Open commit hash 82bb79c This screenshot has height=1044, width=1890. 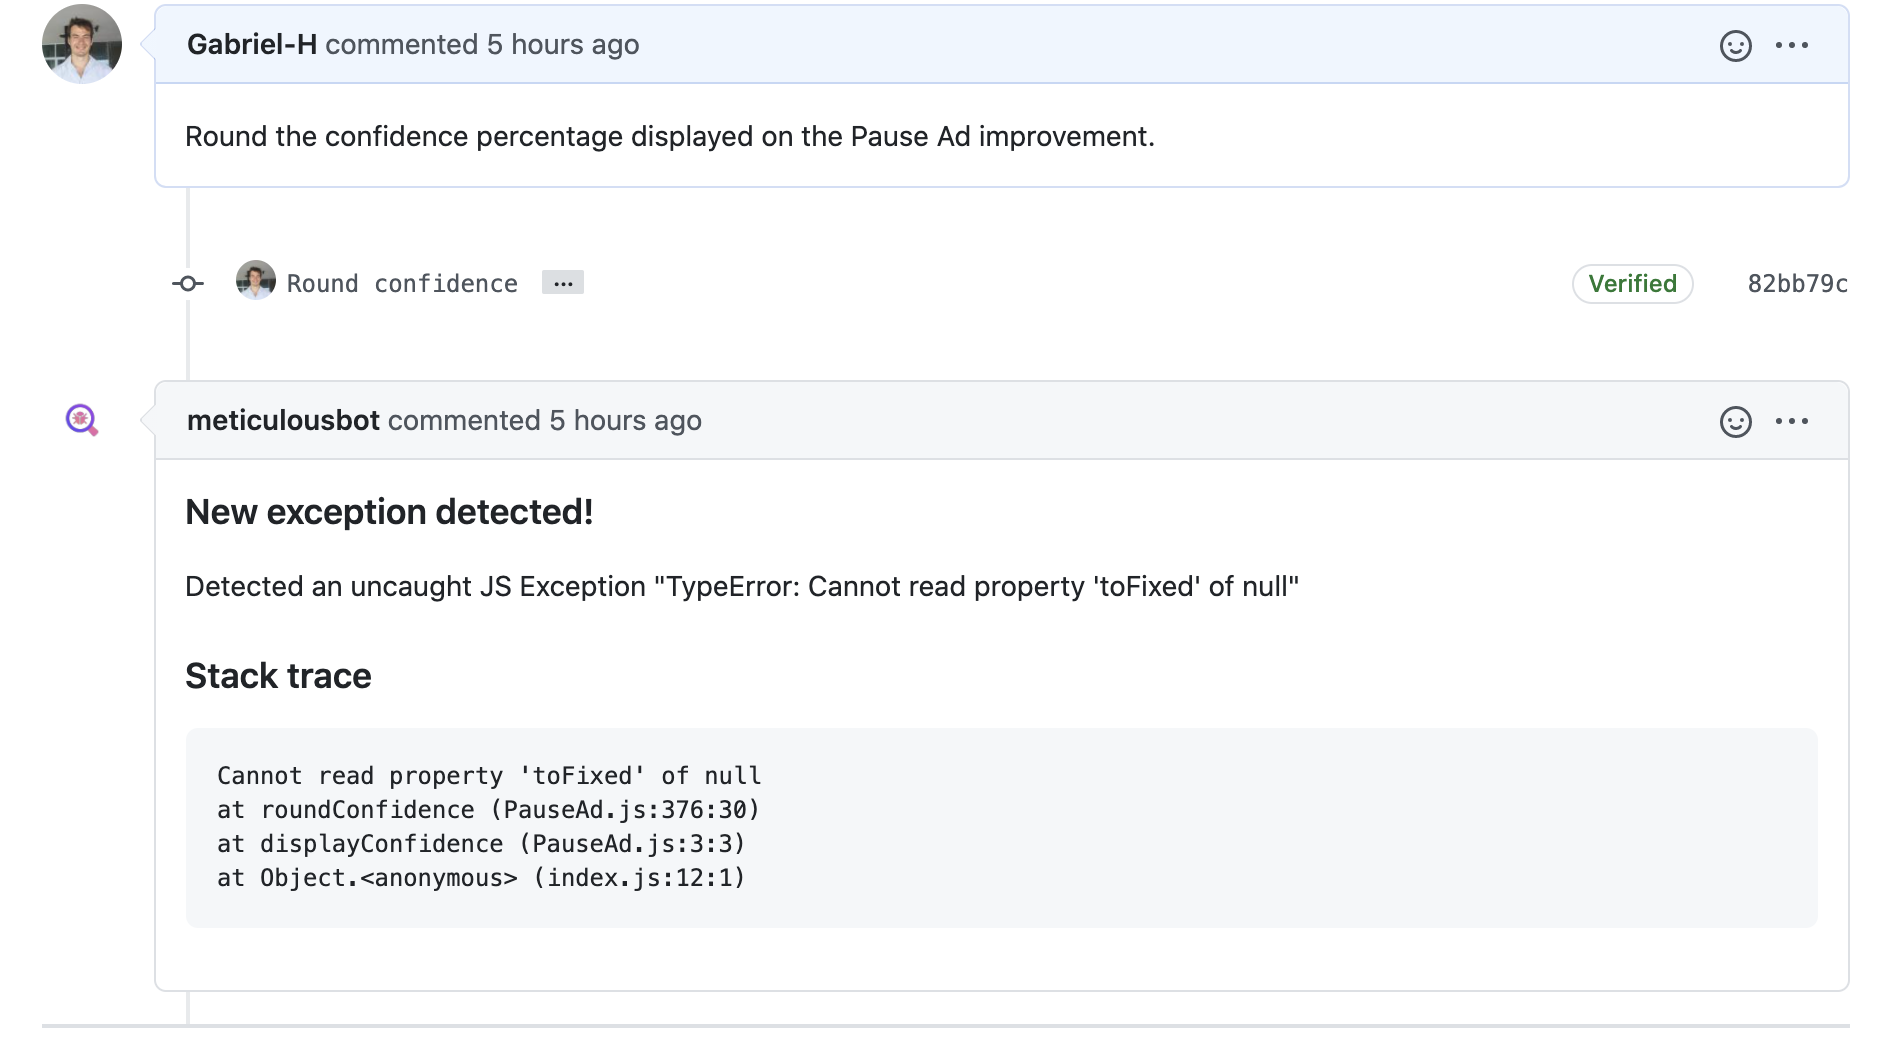pyautogui.click(x=1797, y=284)
